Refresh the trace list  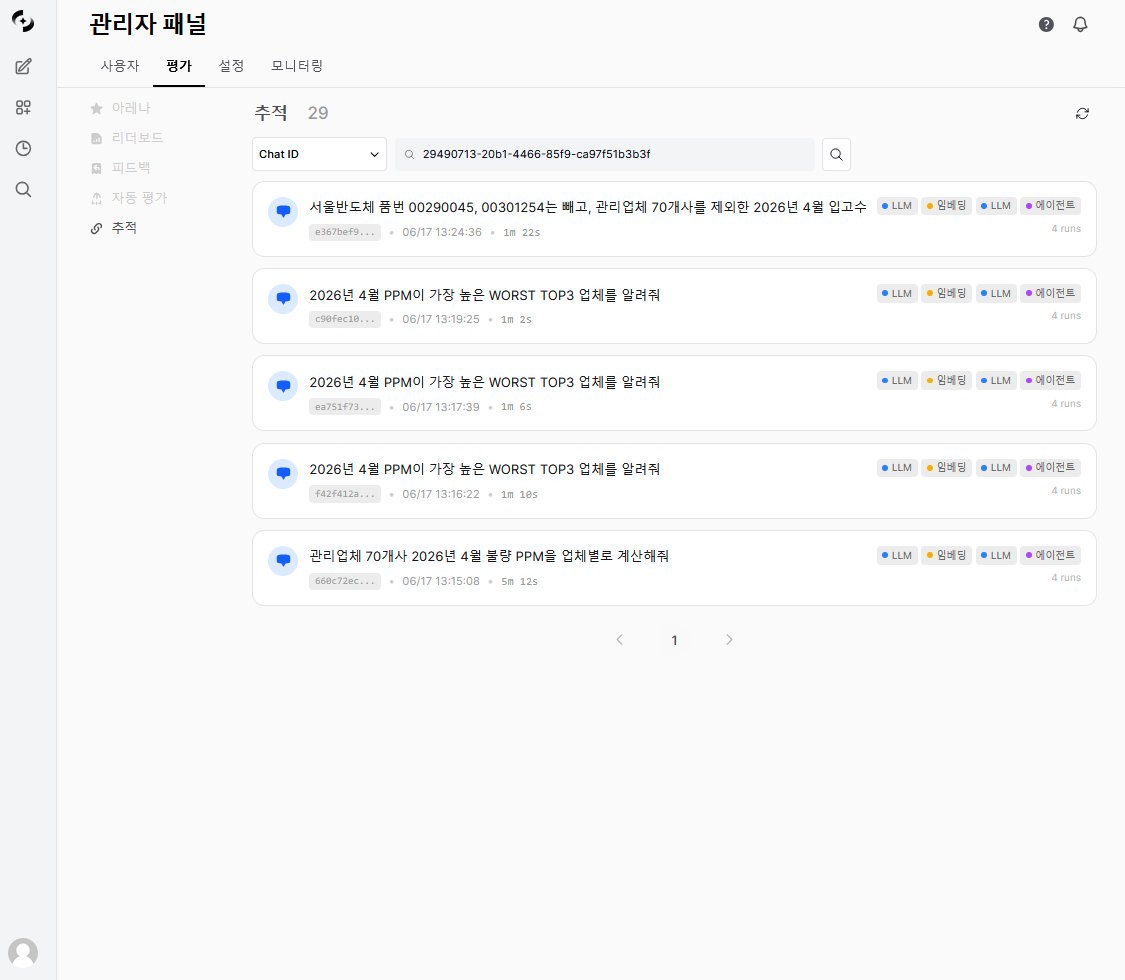click(1082, 113)
